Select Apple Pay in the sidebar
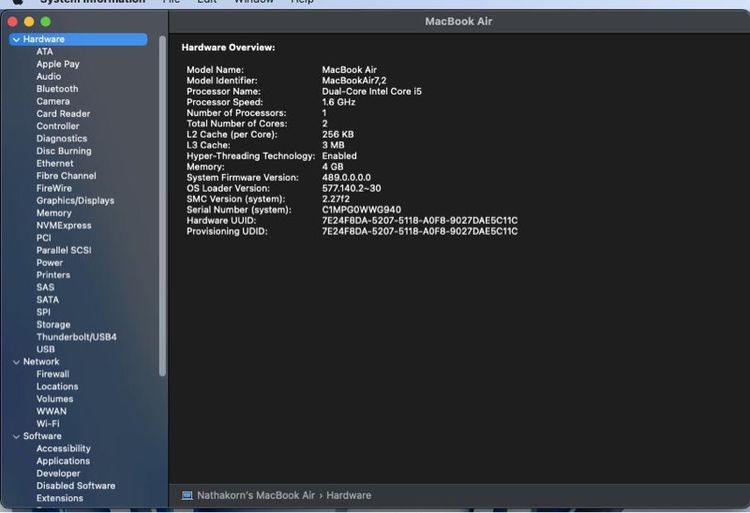The image size is (750, 513). point(58,64)
